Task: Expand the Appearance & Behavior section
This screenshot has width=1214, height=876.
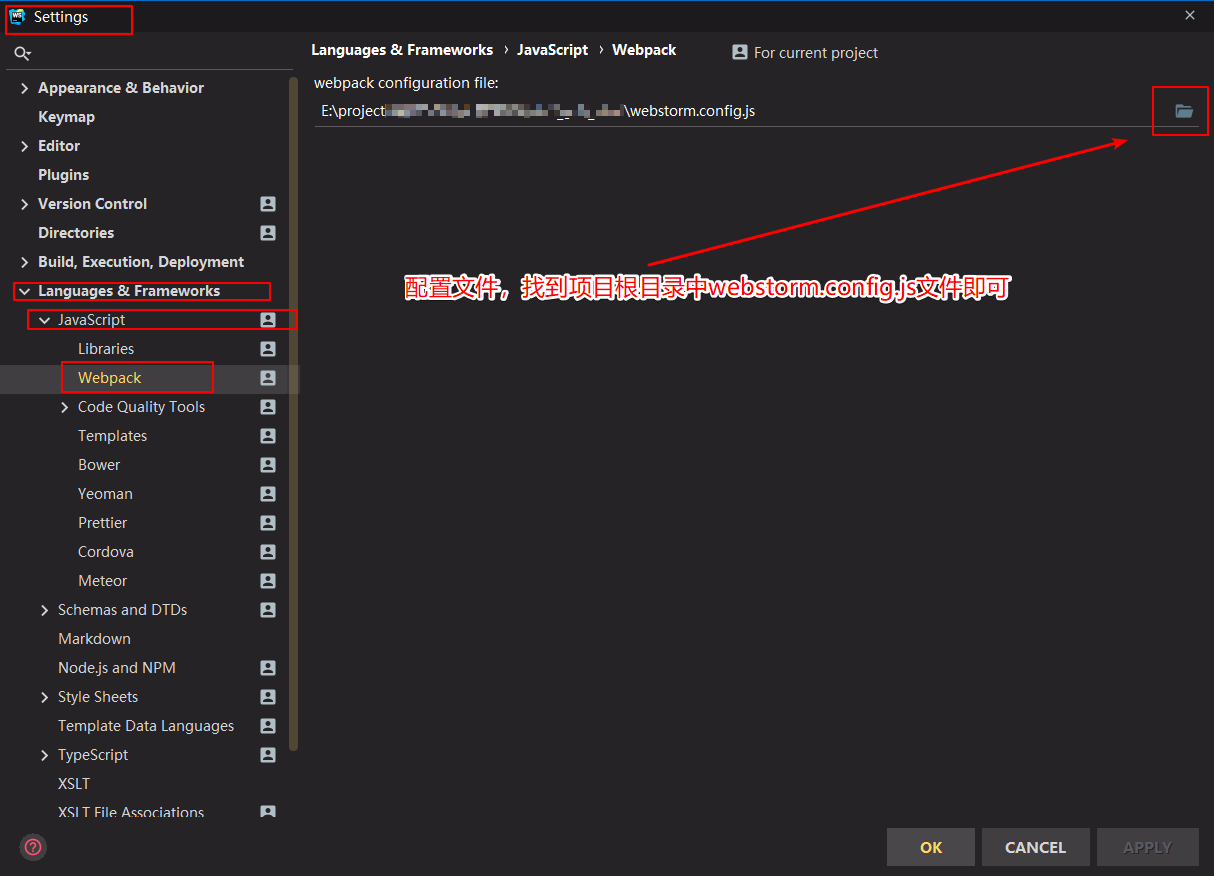Action: tap(24, 87)
